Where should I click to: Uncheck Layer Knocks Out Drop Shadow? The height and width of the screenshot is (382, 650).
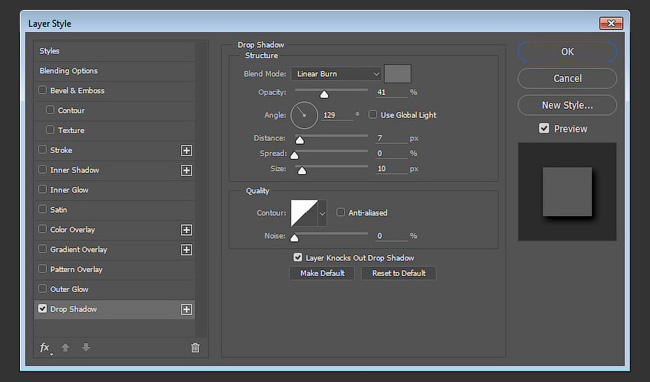click(x=298, y=257)
